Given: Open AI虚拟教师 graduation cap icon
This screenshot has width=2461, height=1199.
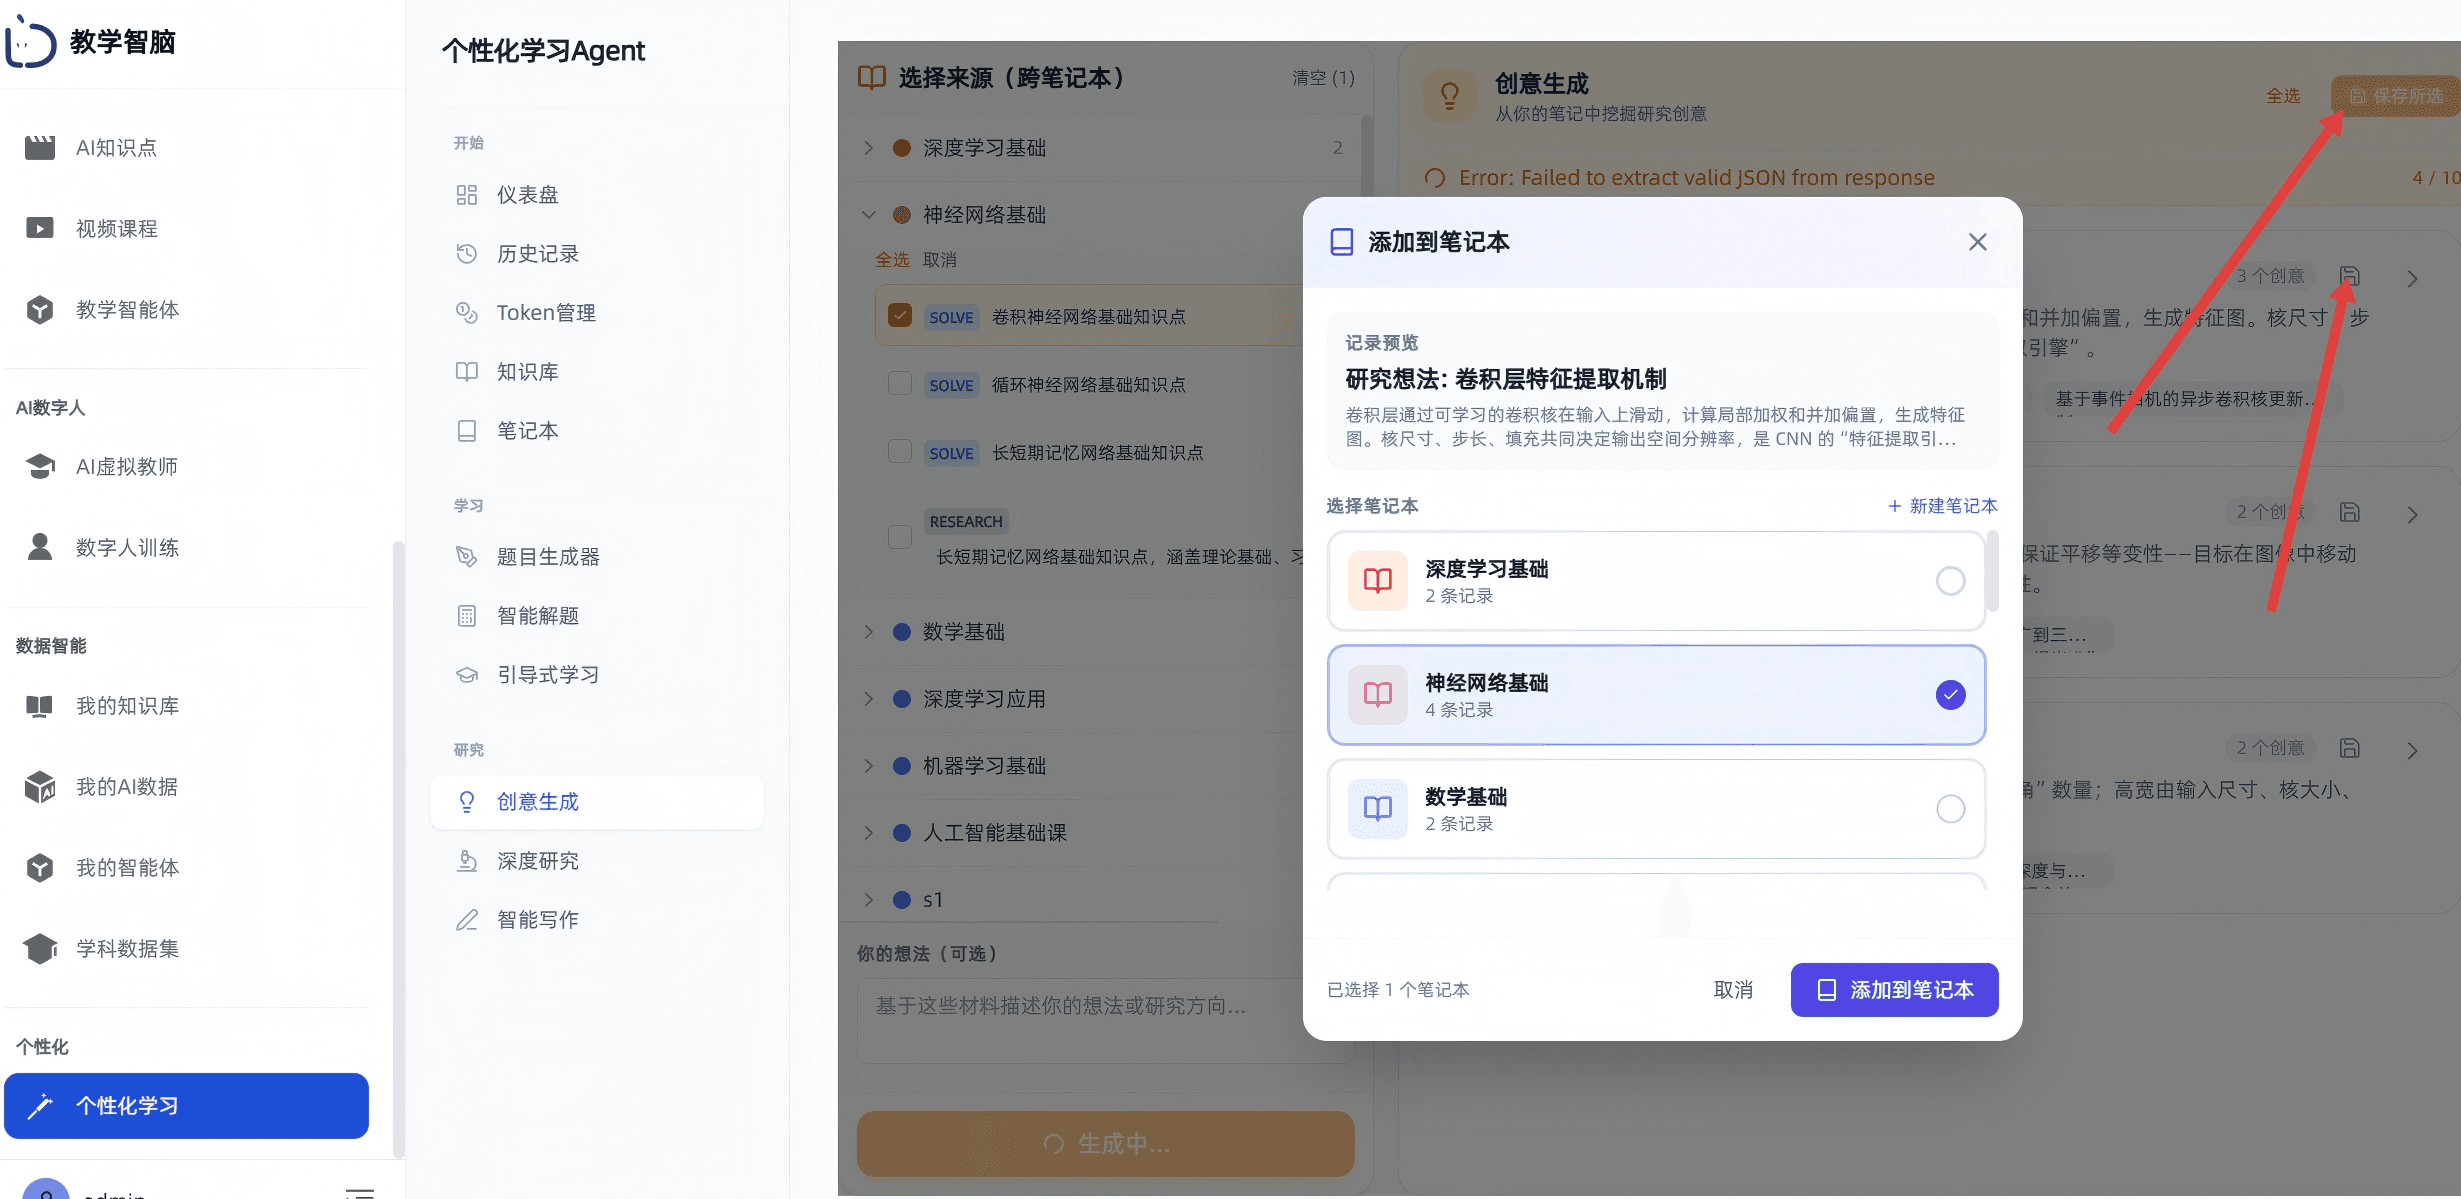Looking at the screenshot, I should [40, 466].
